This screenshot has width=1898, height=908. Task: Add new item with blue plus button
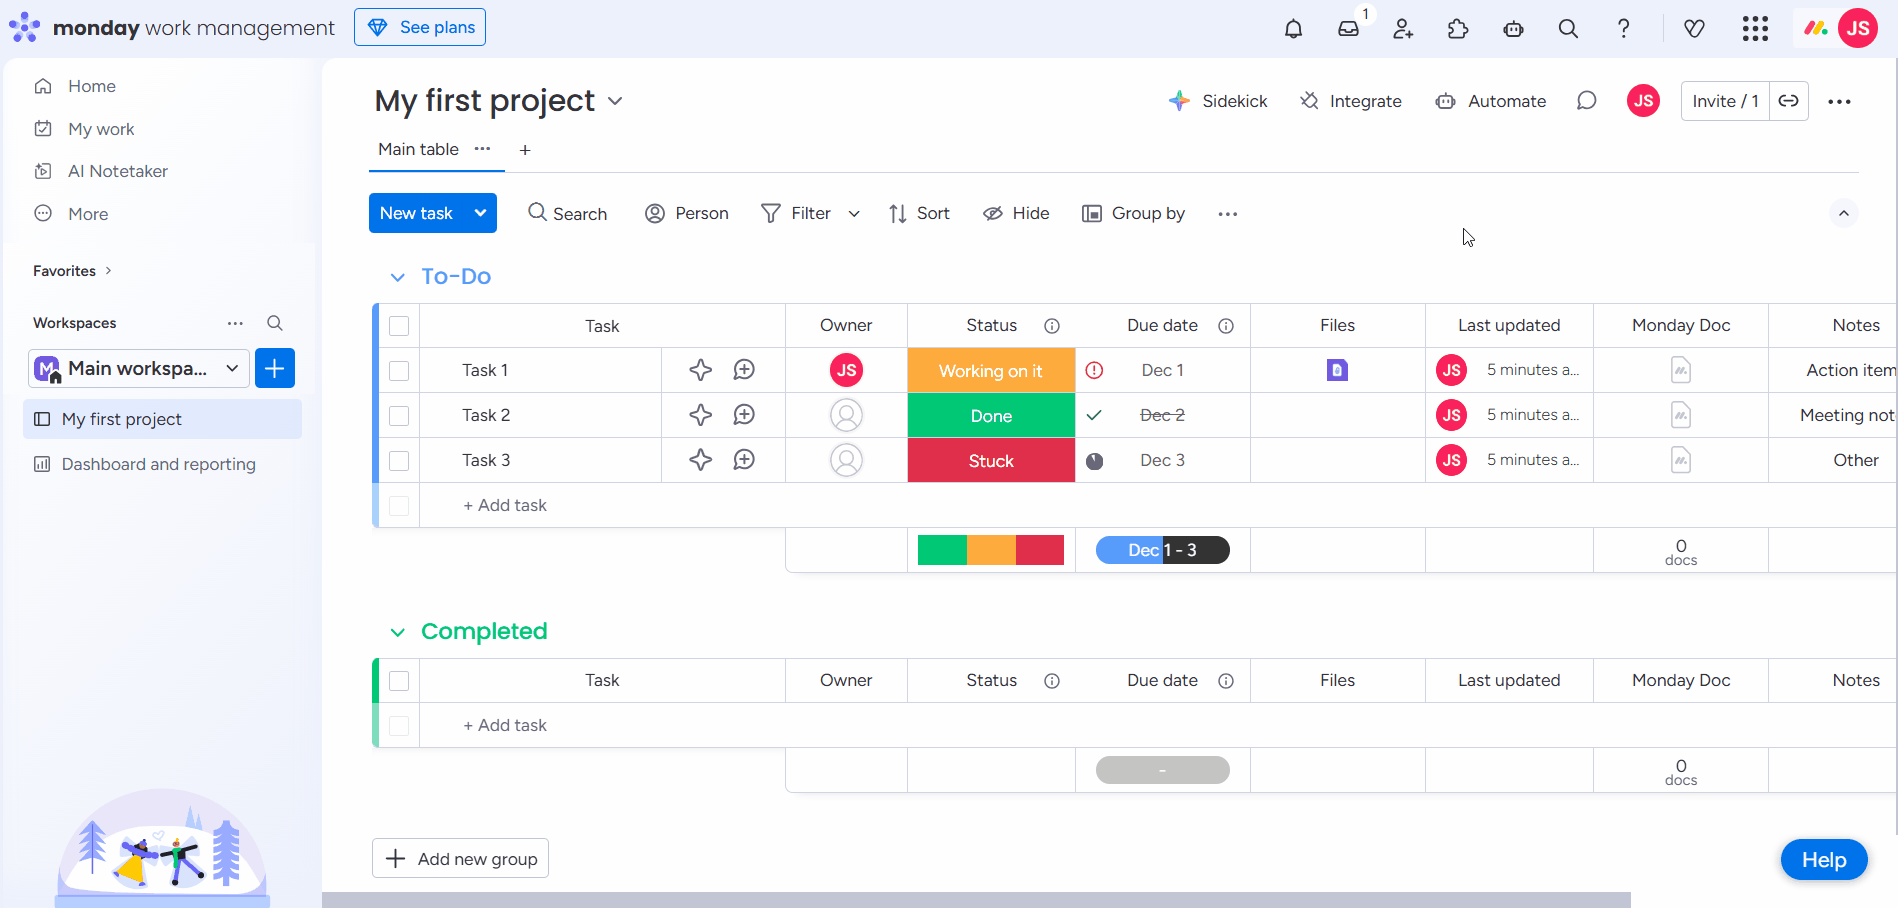click(275, 368)
